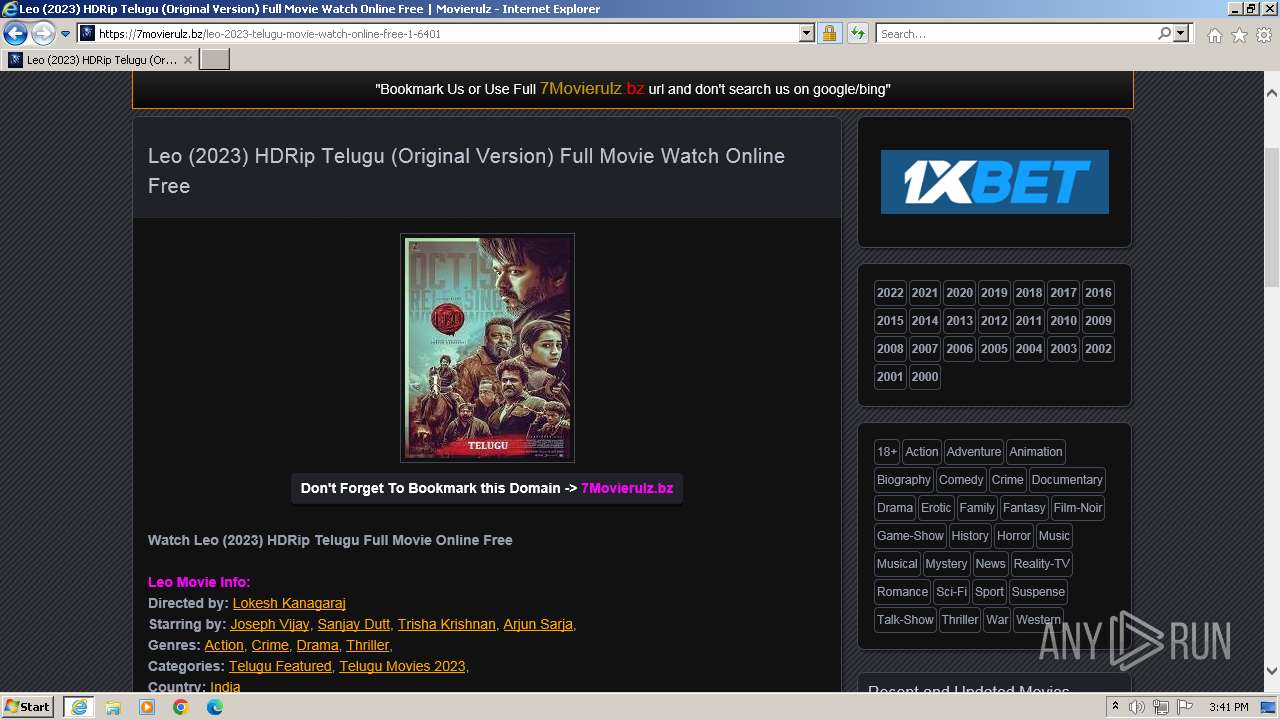Select the 2022 year button
The image size is (1280, 720).
tap(890, 293)
